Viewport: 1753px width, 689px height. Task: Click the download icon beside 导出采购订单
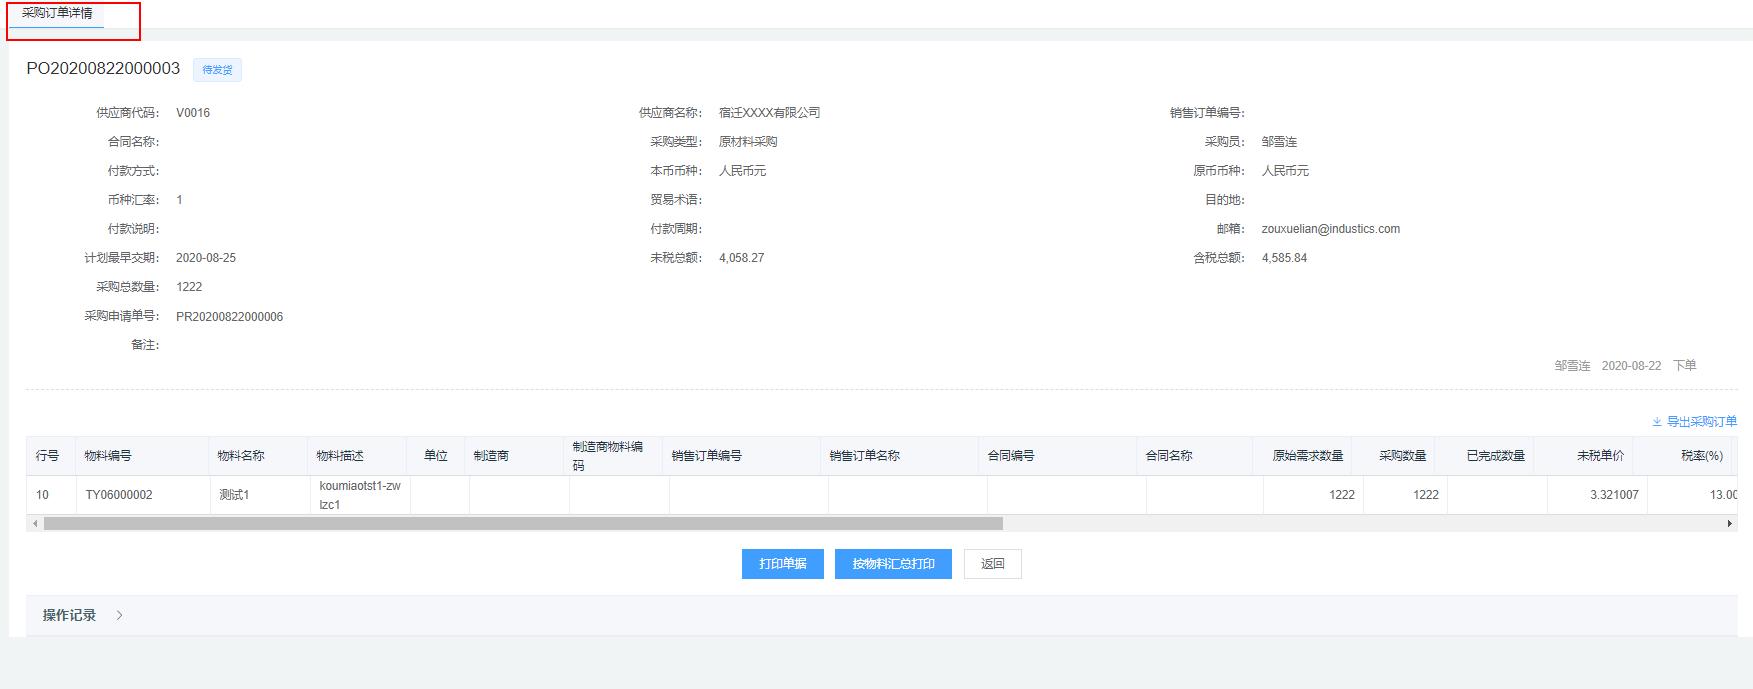[1656, 422]
